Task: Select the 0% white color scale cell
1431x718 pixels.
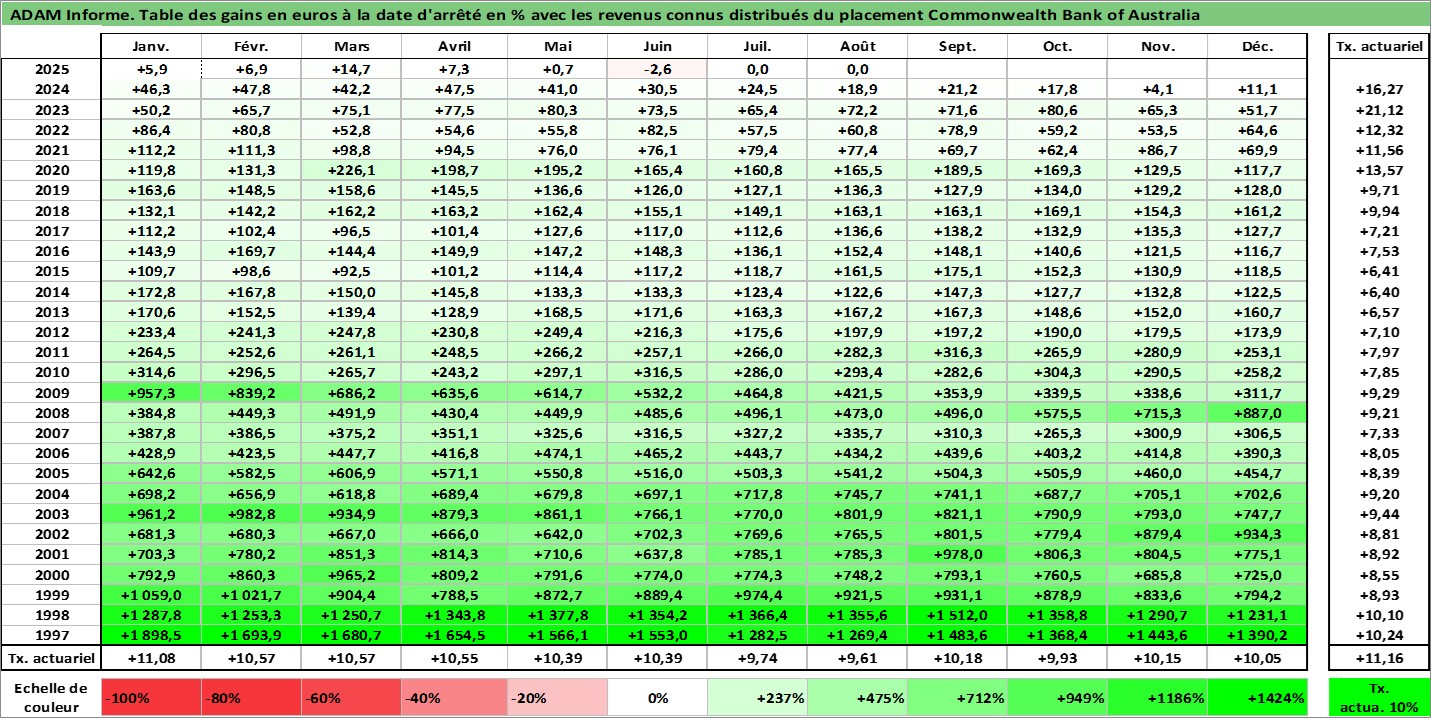Action: (x=655, y=698)
